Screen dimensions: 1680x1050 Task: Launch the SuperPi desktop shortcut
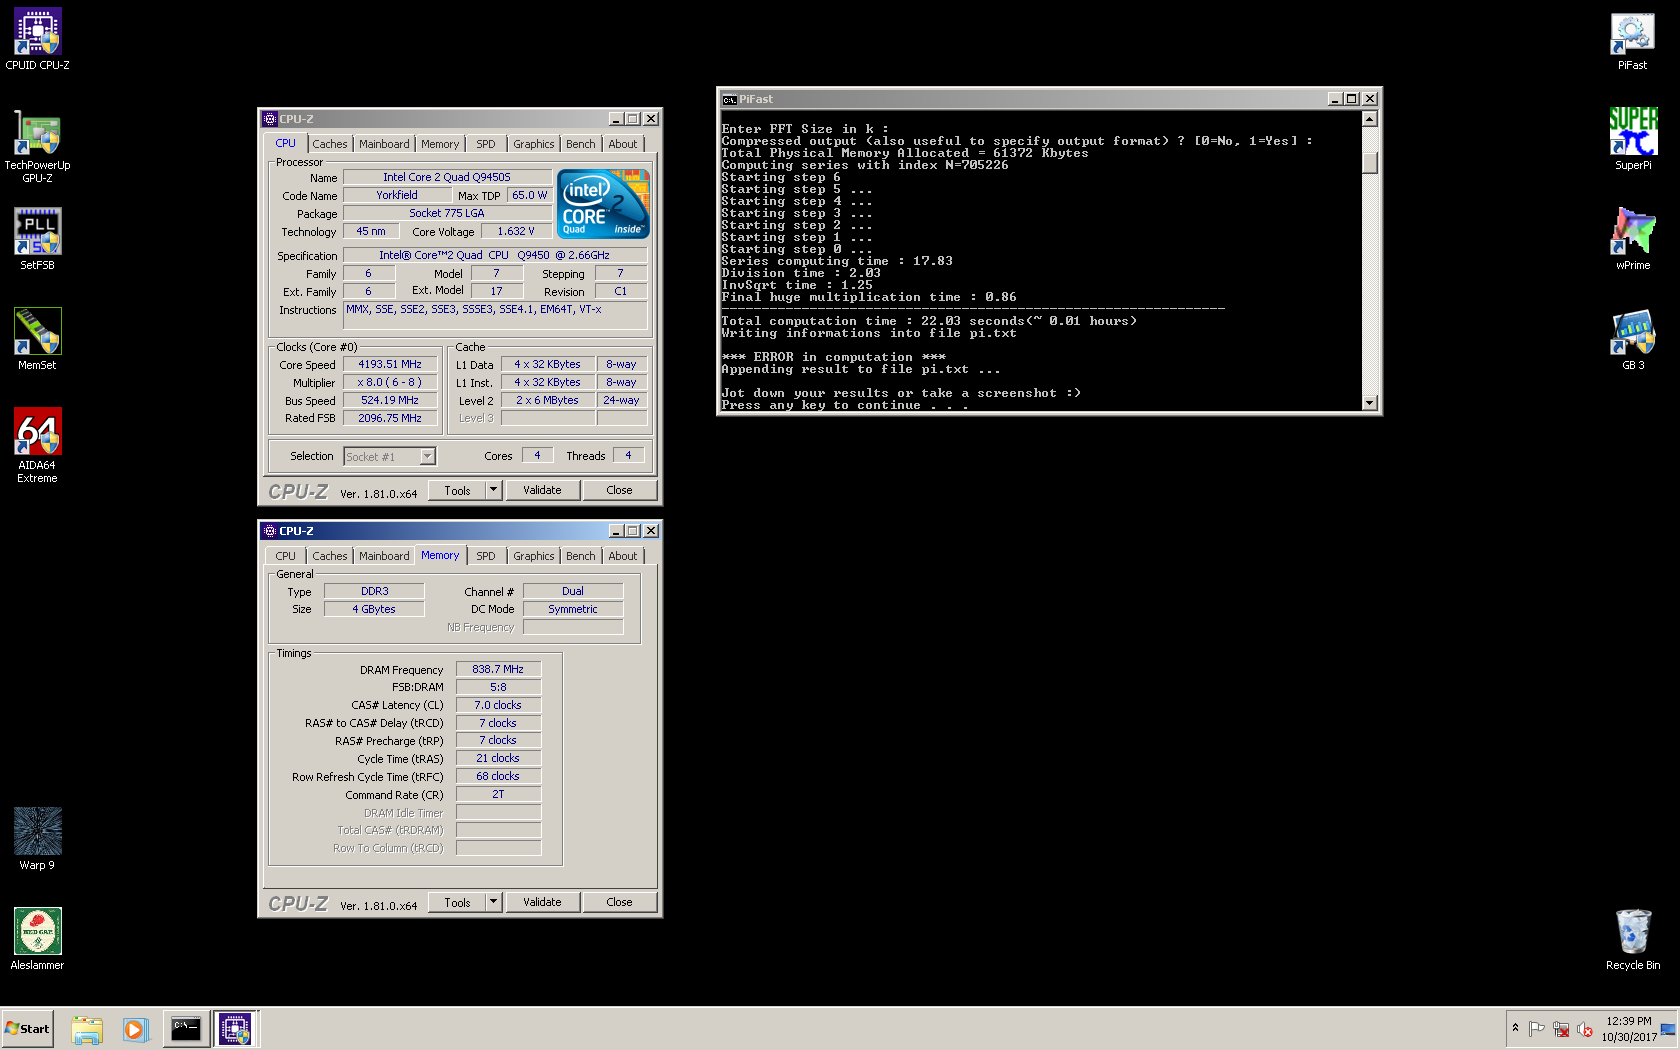[x=1632, y=140]
